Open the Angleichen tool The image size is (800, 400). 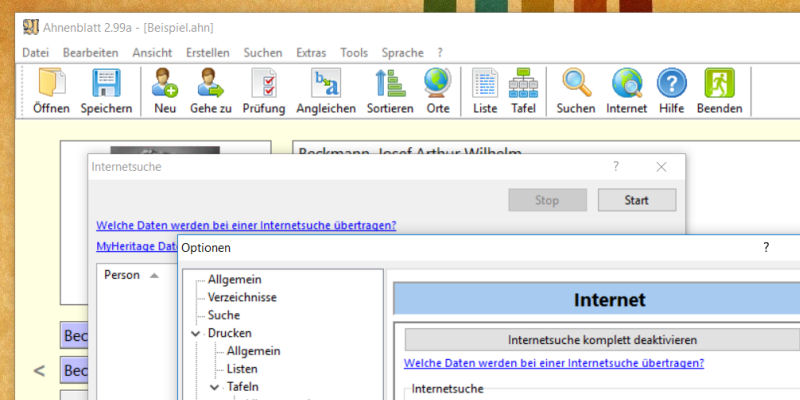point(326,91)
